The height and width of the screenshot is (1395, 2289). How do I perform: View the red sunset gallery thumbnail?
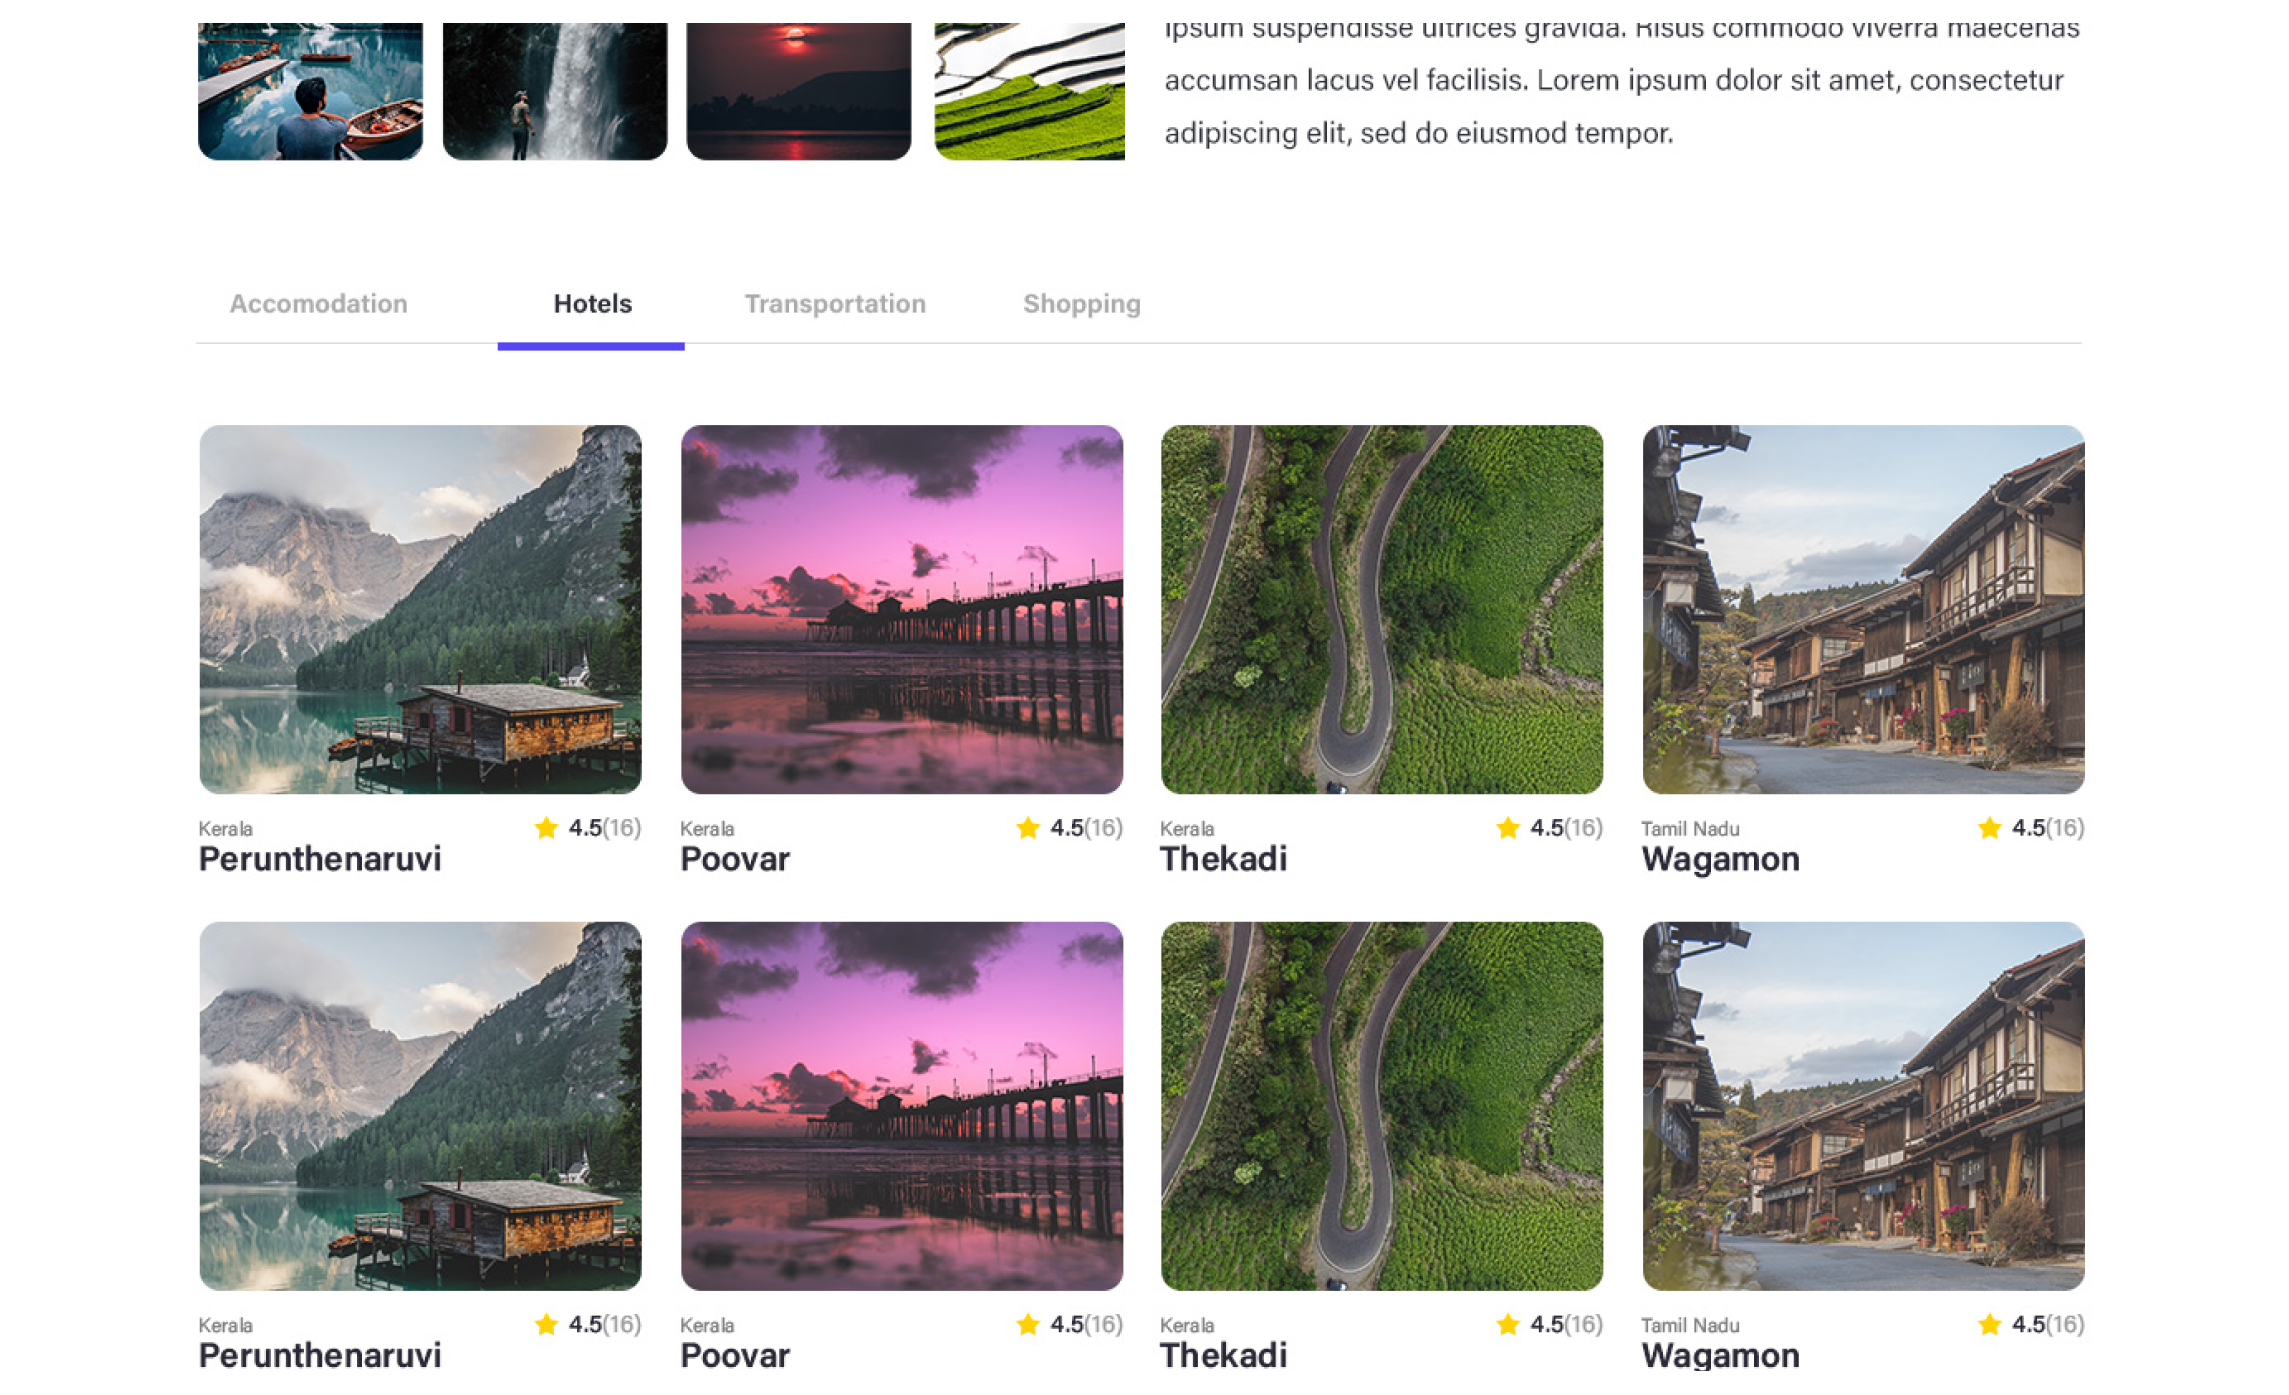(799, 91)
